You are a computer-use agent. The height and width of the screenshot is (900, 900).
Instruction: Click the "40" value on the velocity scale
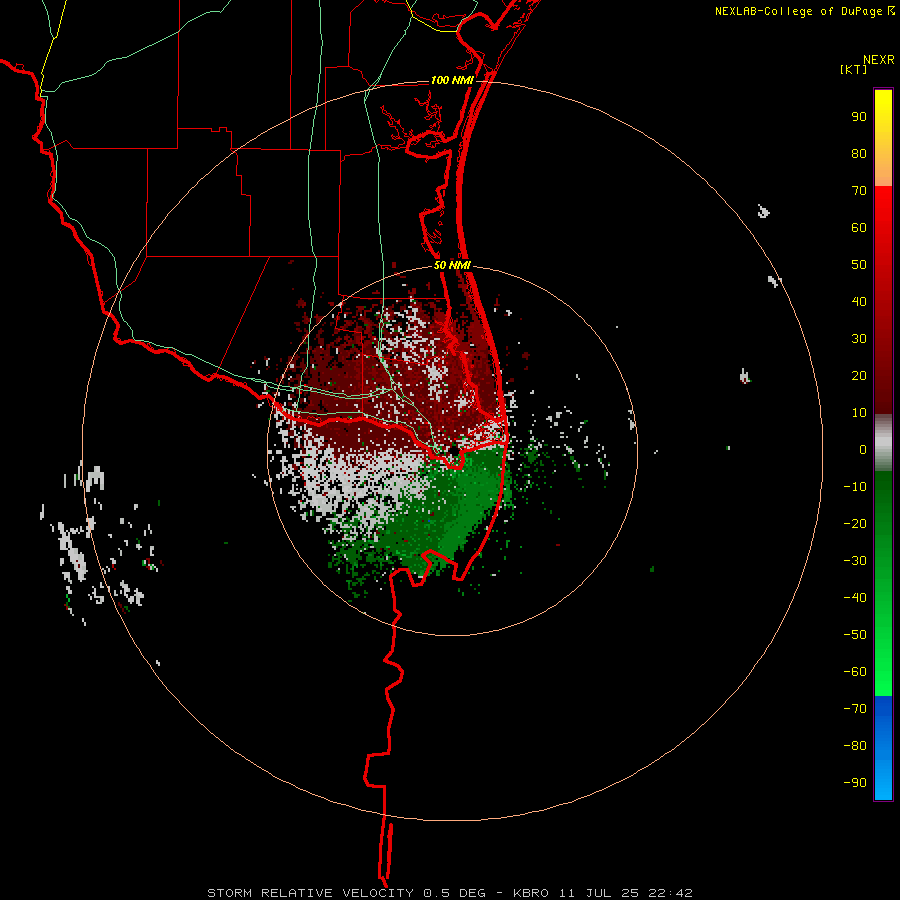tap(859, 302)
